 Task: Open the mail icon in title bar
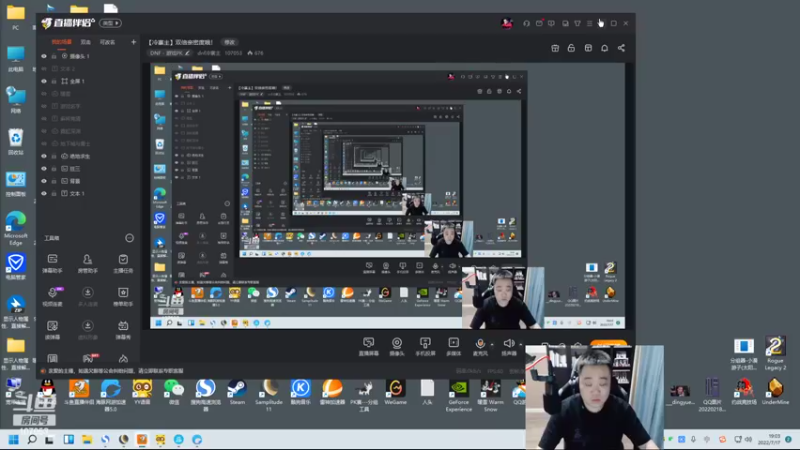coord(539,23)
